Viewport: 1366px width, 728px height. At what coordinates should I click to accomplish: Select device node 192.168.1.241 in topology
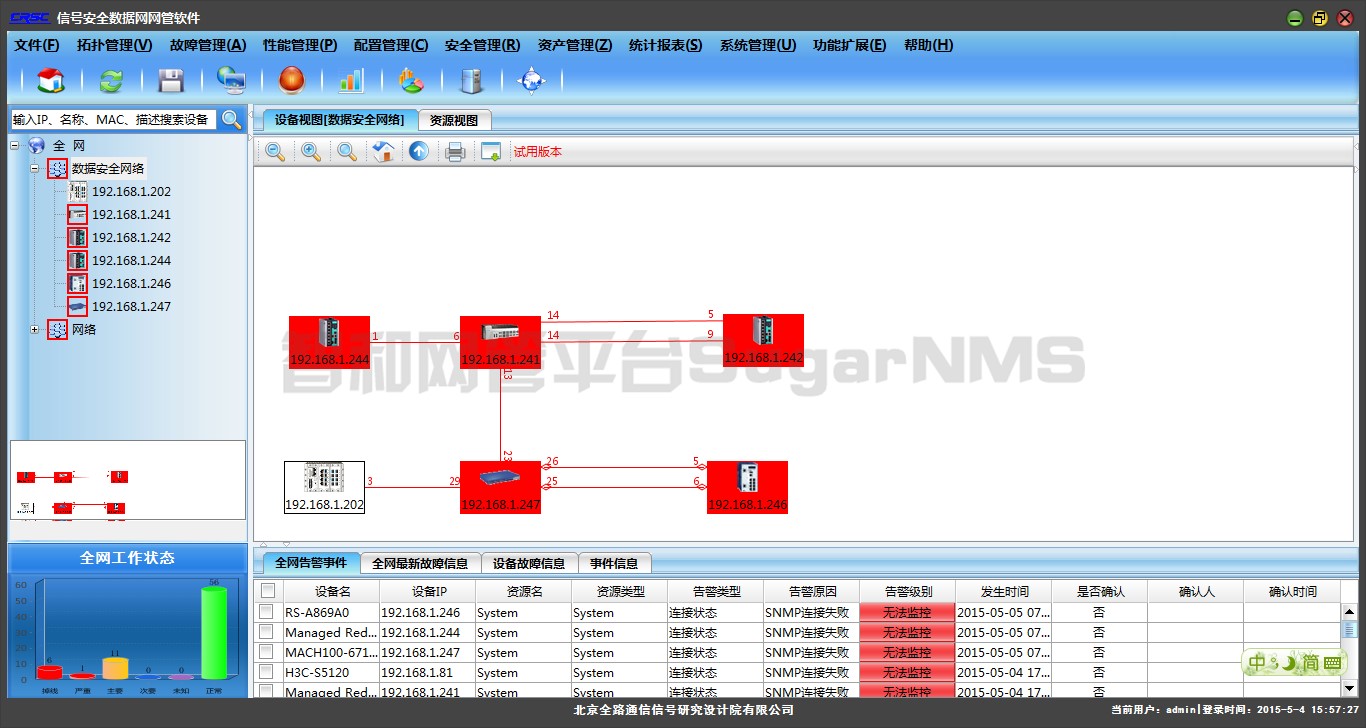tap(500, 342)
